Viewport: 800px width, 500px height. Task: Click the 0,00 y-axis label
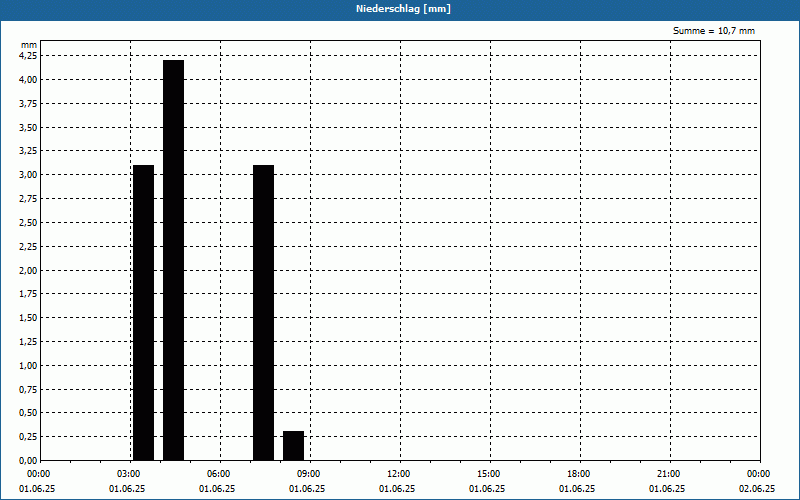tap(28, 461)
